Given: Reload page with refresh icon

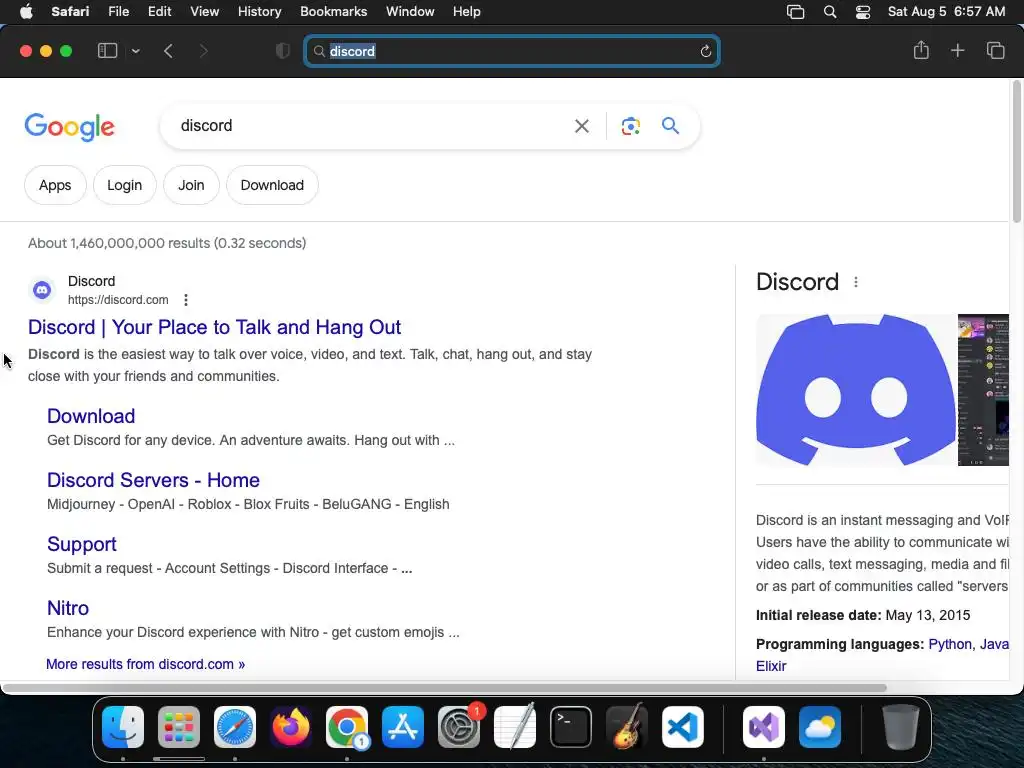Looking at the screenshot, I should pyautogui.click(x=705, y=51).
